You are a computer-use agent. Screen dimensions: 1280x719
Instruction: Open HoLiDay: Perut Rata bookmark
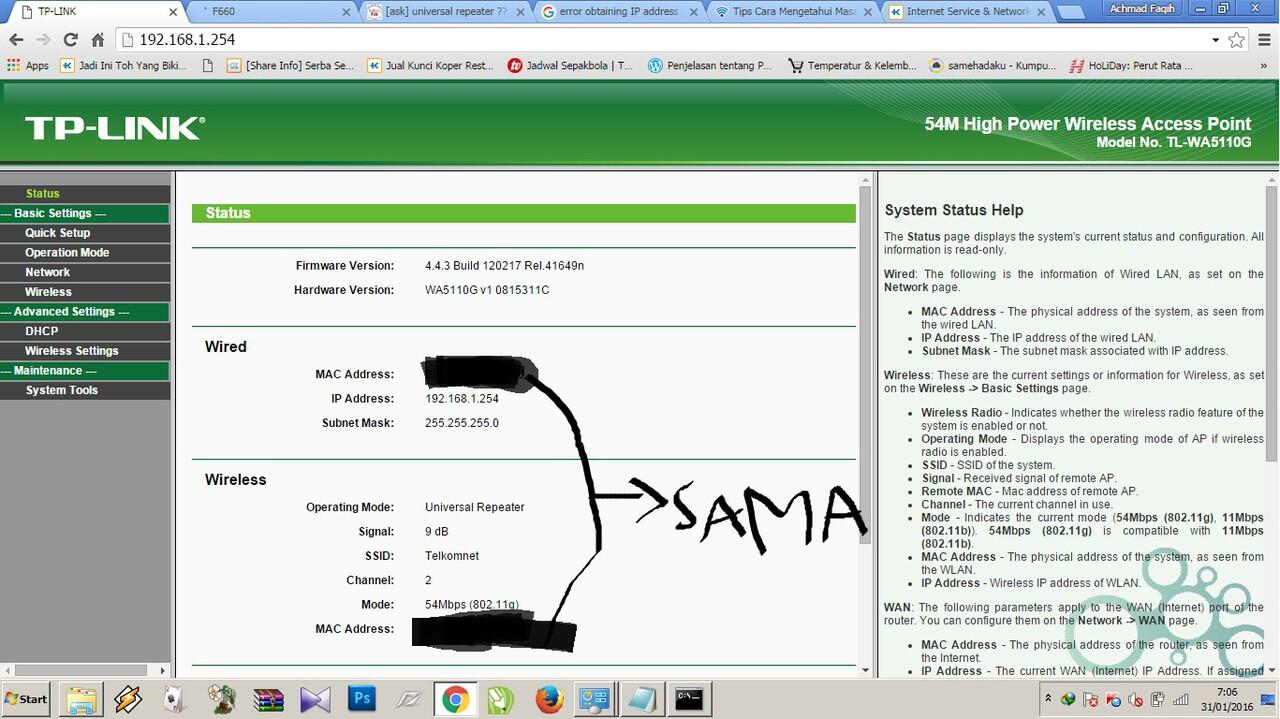(x=1131, y=66)
